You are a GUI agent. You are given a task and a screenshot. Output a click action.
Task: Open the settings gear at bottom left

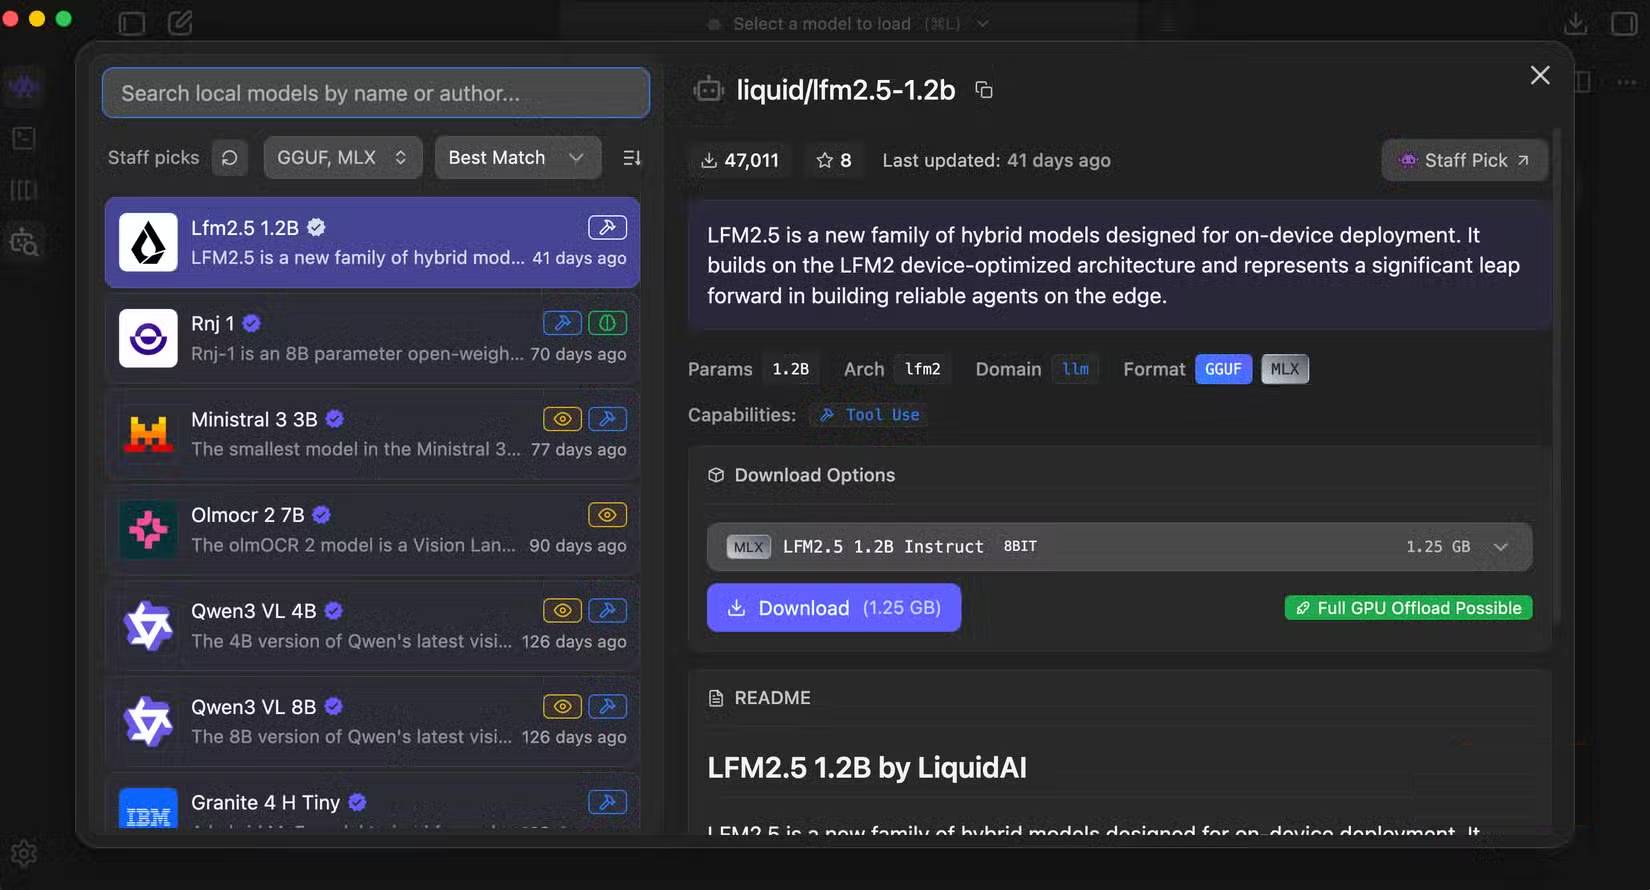24,853
